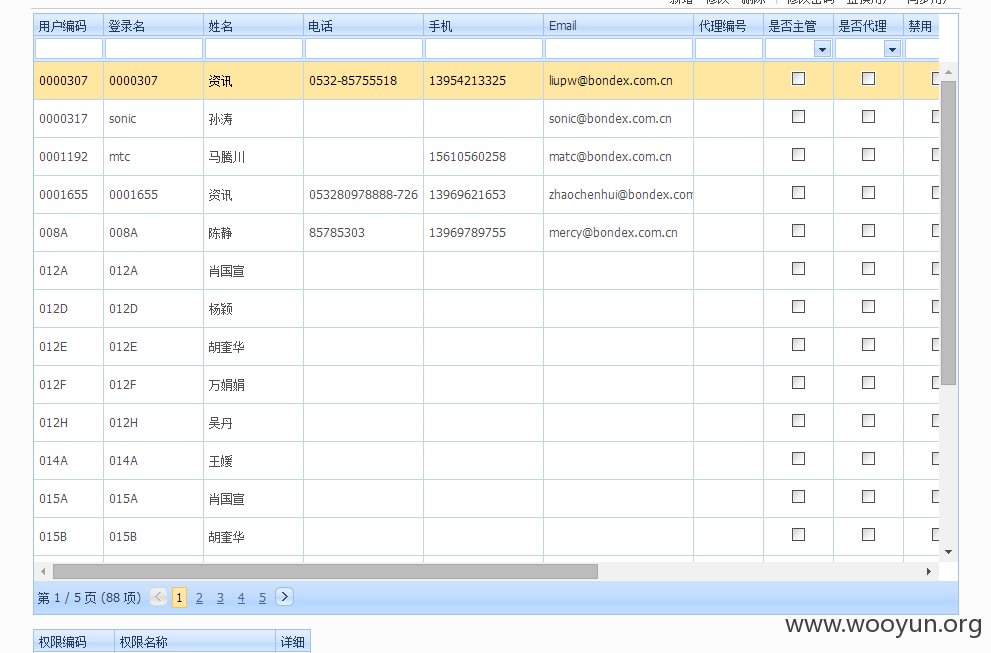991x653 pixels.
Task: Focus the 登录名 filter field
Action: (x=154, y=49)
